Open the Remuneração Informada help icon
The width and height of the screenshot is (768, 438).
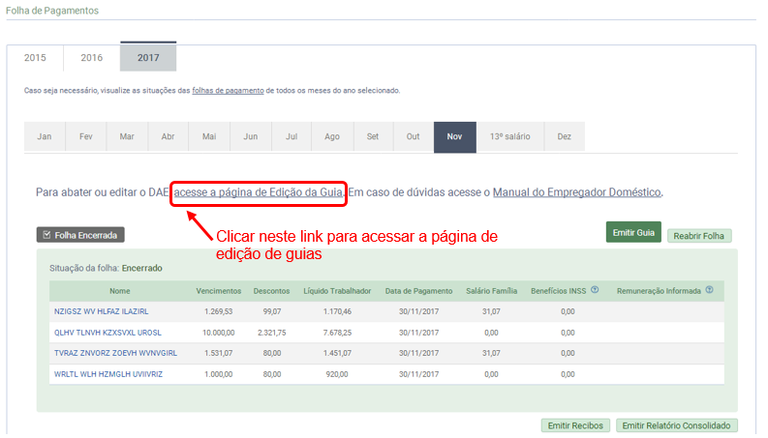(709, 290)
